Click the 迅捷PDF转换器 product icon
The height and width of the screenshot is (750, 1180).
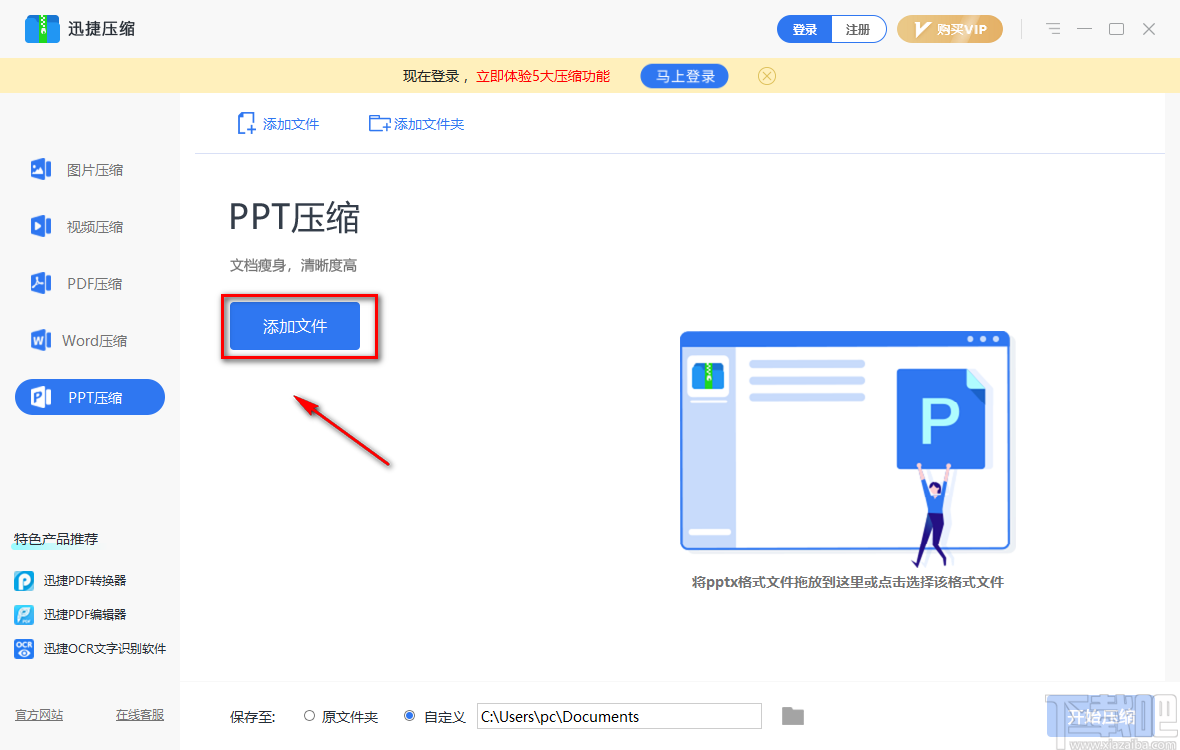click(24, 581)
